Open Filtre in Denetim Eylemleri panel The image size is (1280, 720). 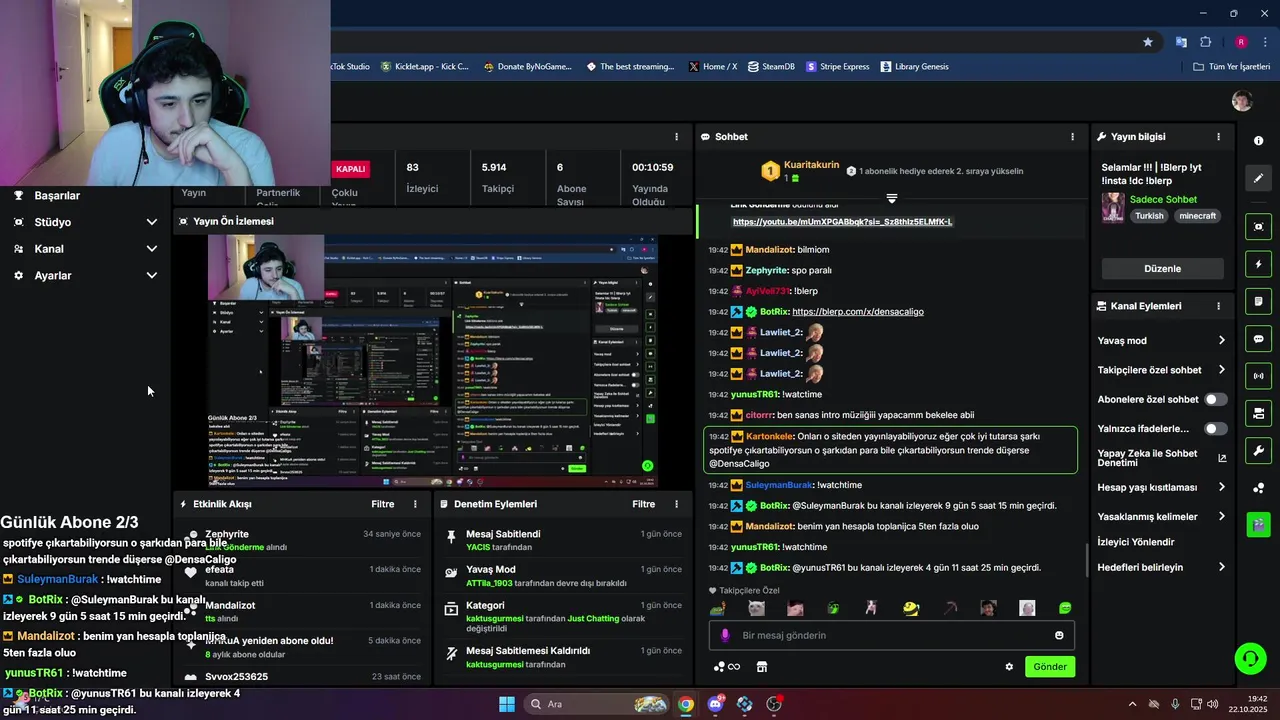click(644, 504)
